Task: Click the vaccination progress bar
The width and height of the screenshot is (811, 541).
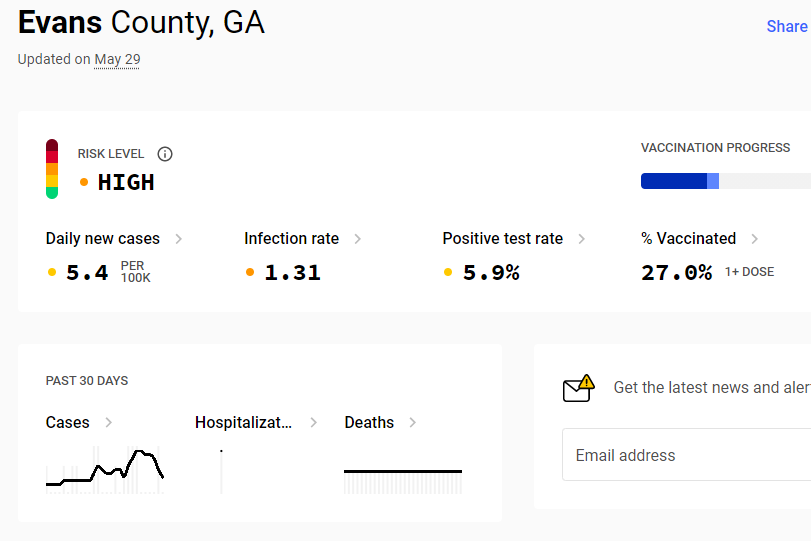Action: pos(726,181)
